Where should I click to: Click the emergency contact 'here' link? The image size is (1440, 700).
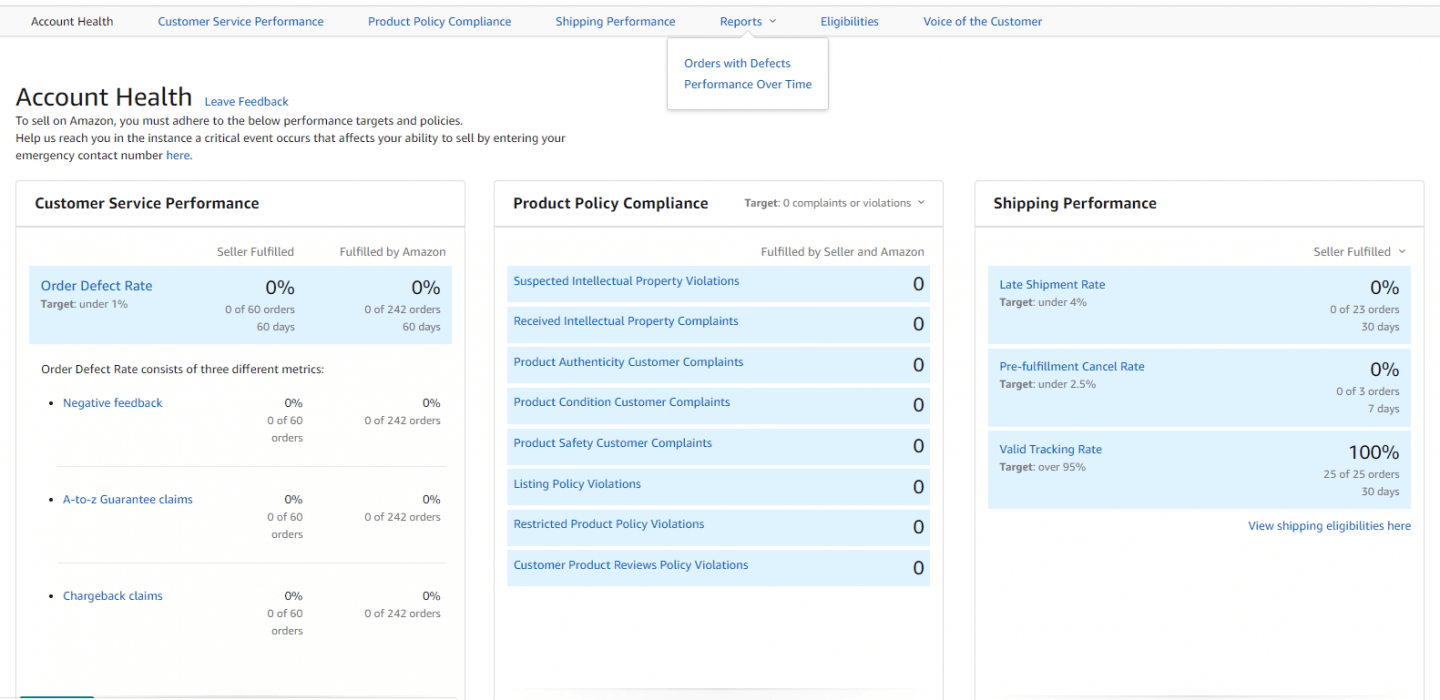coord(177,155)
